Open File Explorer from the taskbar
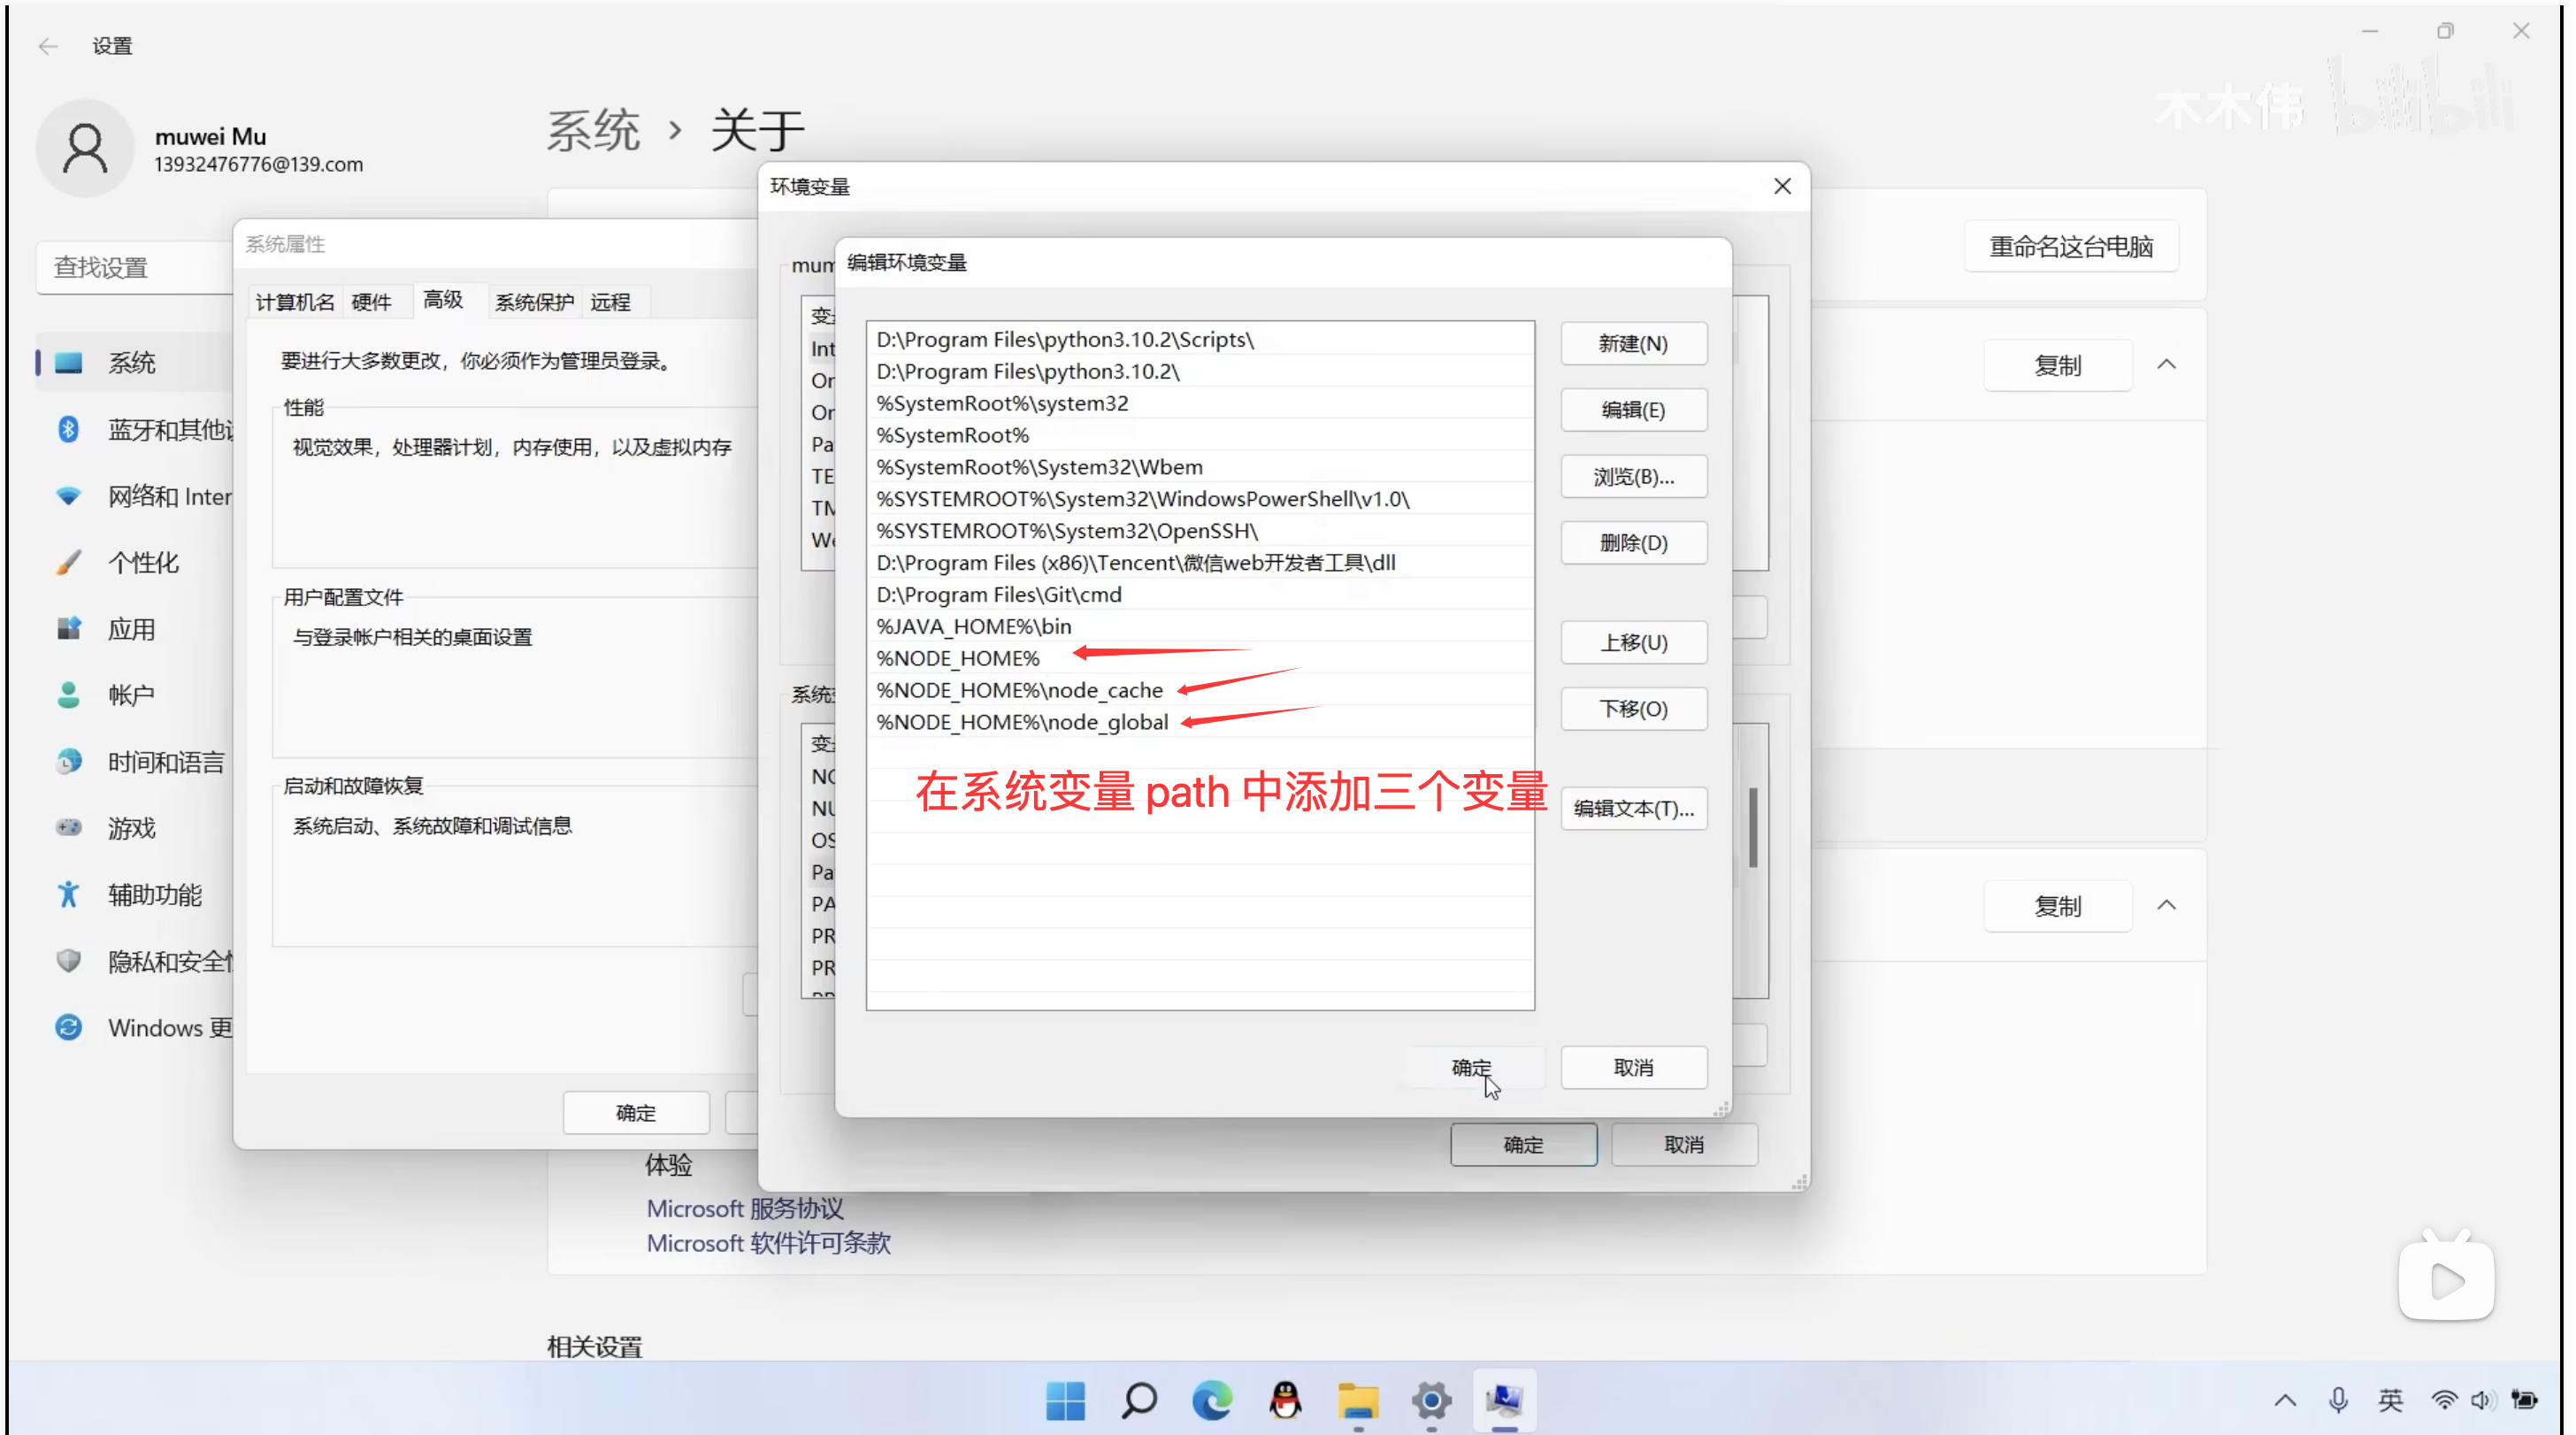 (1358, 1400)
